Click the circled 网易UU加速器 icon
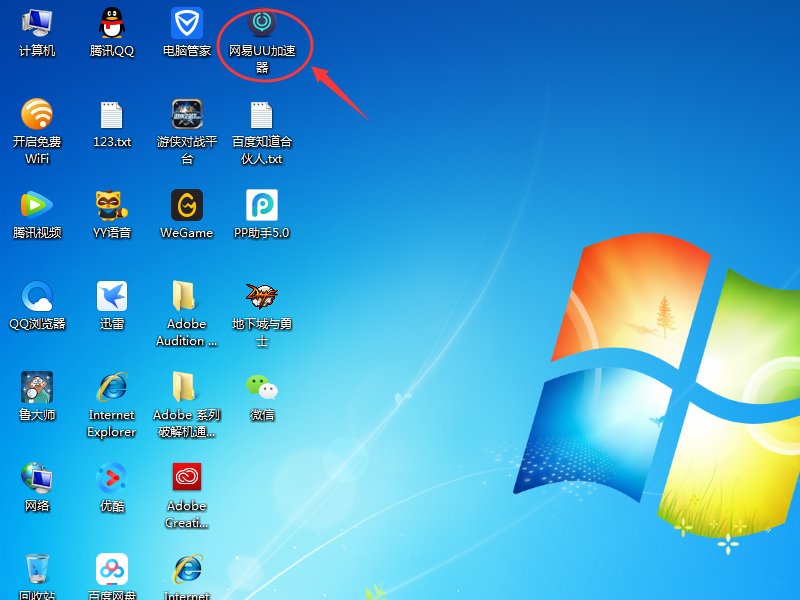 click(262, 24)
